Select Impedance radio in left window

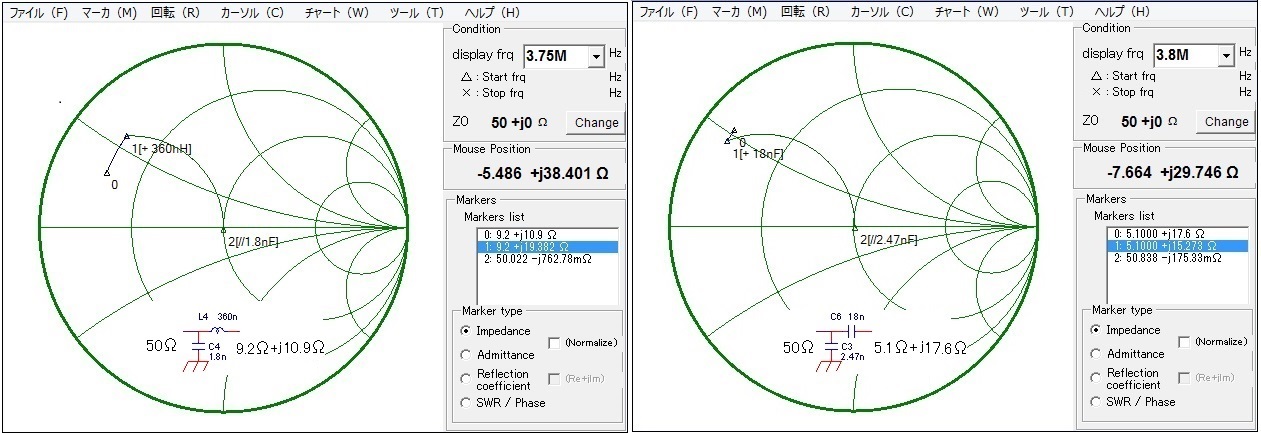[466, 331]
